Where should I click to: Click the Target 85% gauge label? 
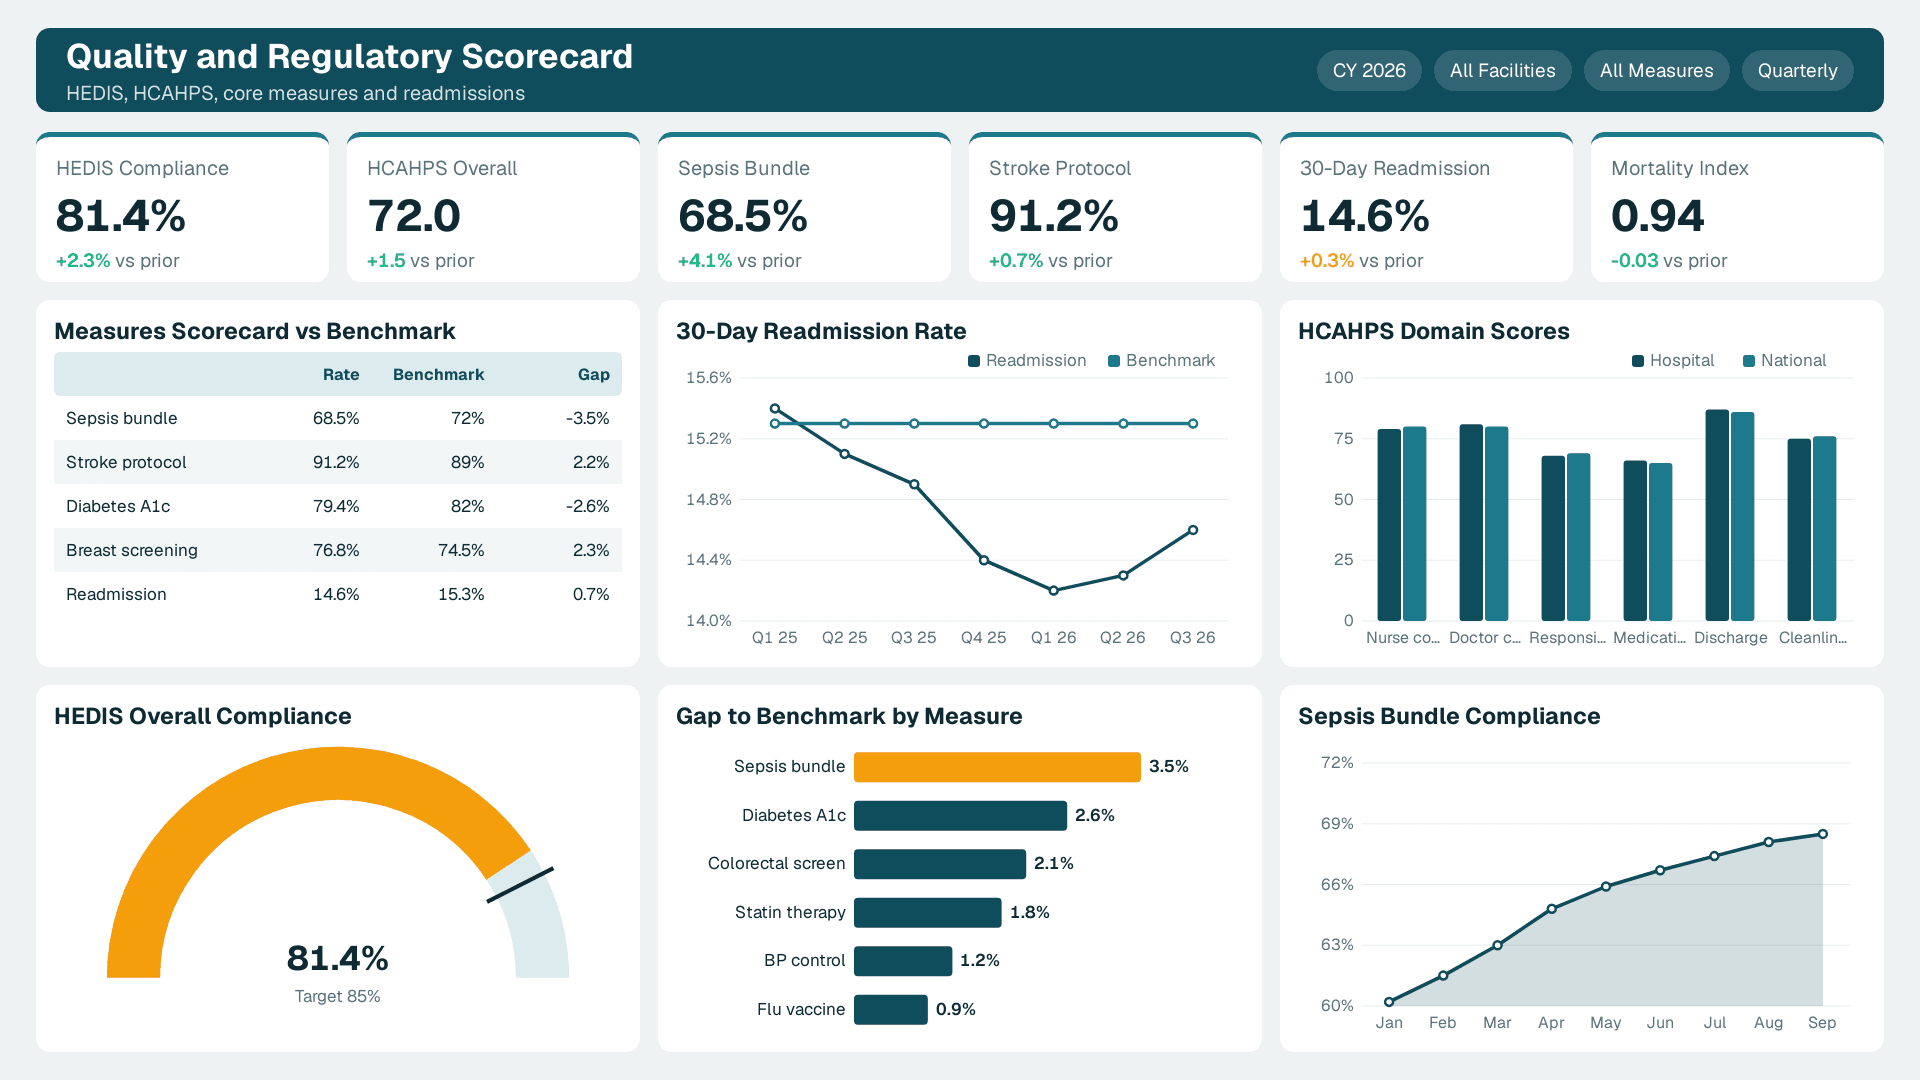338,996
